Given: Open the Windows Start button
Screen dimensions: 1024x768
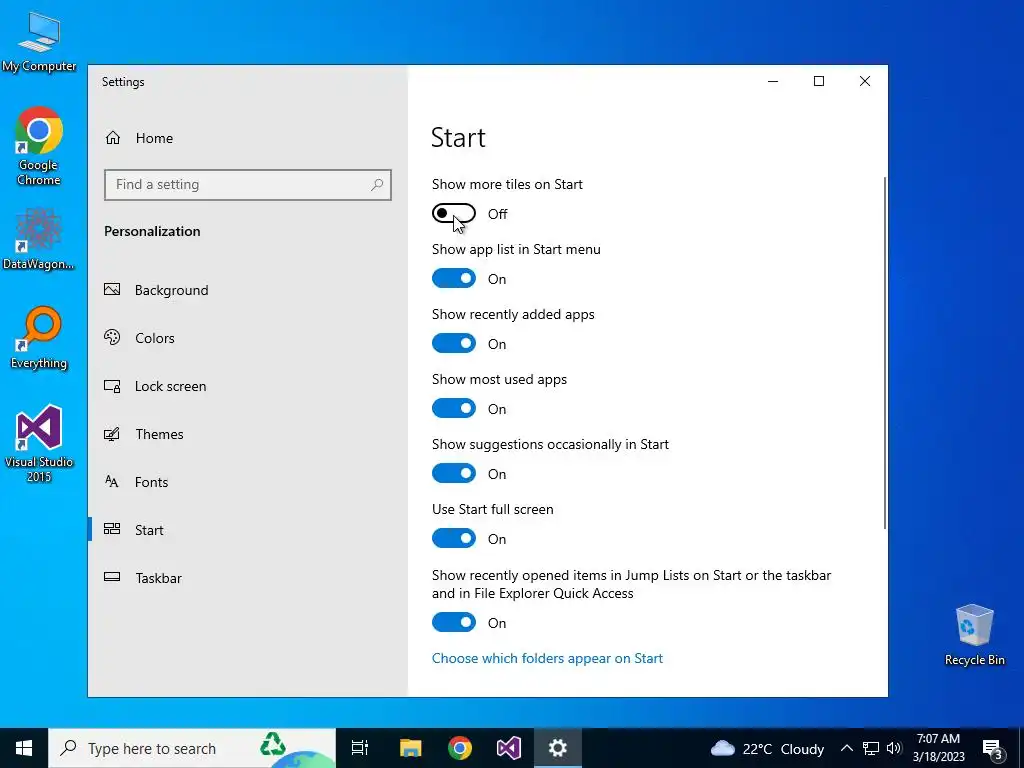Looking at the screenshot, I should point(24,748).
